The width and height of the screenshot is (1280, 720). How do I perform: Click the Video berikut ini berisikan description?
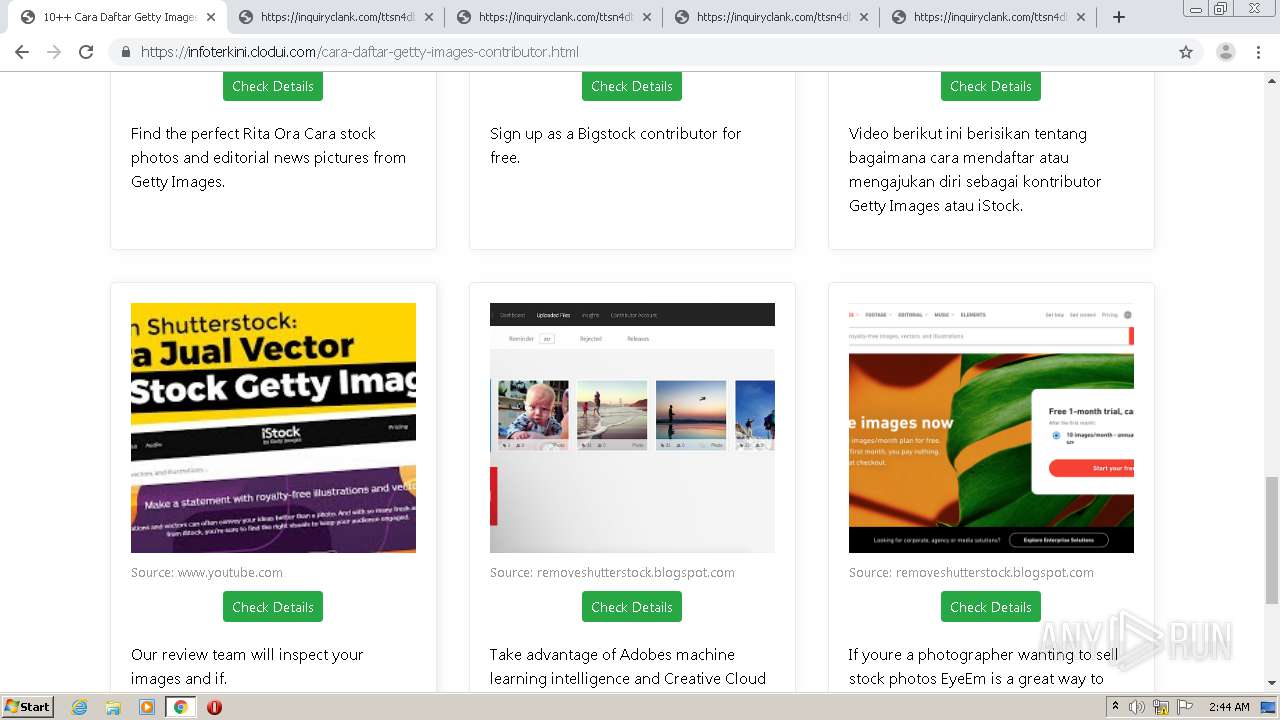click(975, 169)
